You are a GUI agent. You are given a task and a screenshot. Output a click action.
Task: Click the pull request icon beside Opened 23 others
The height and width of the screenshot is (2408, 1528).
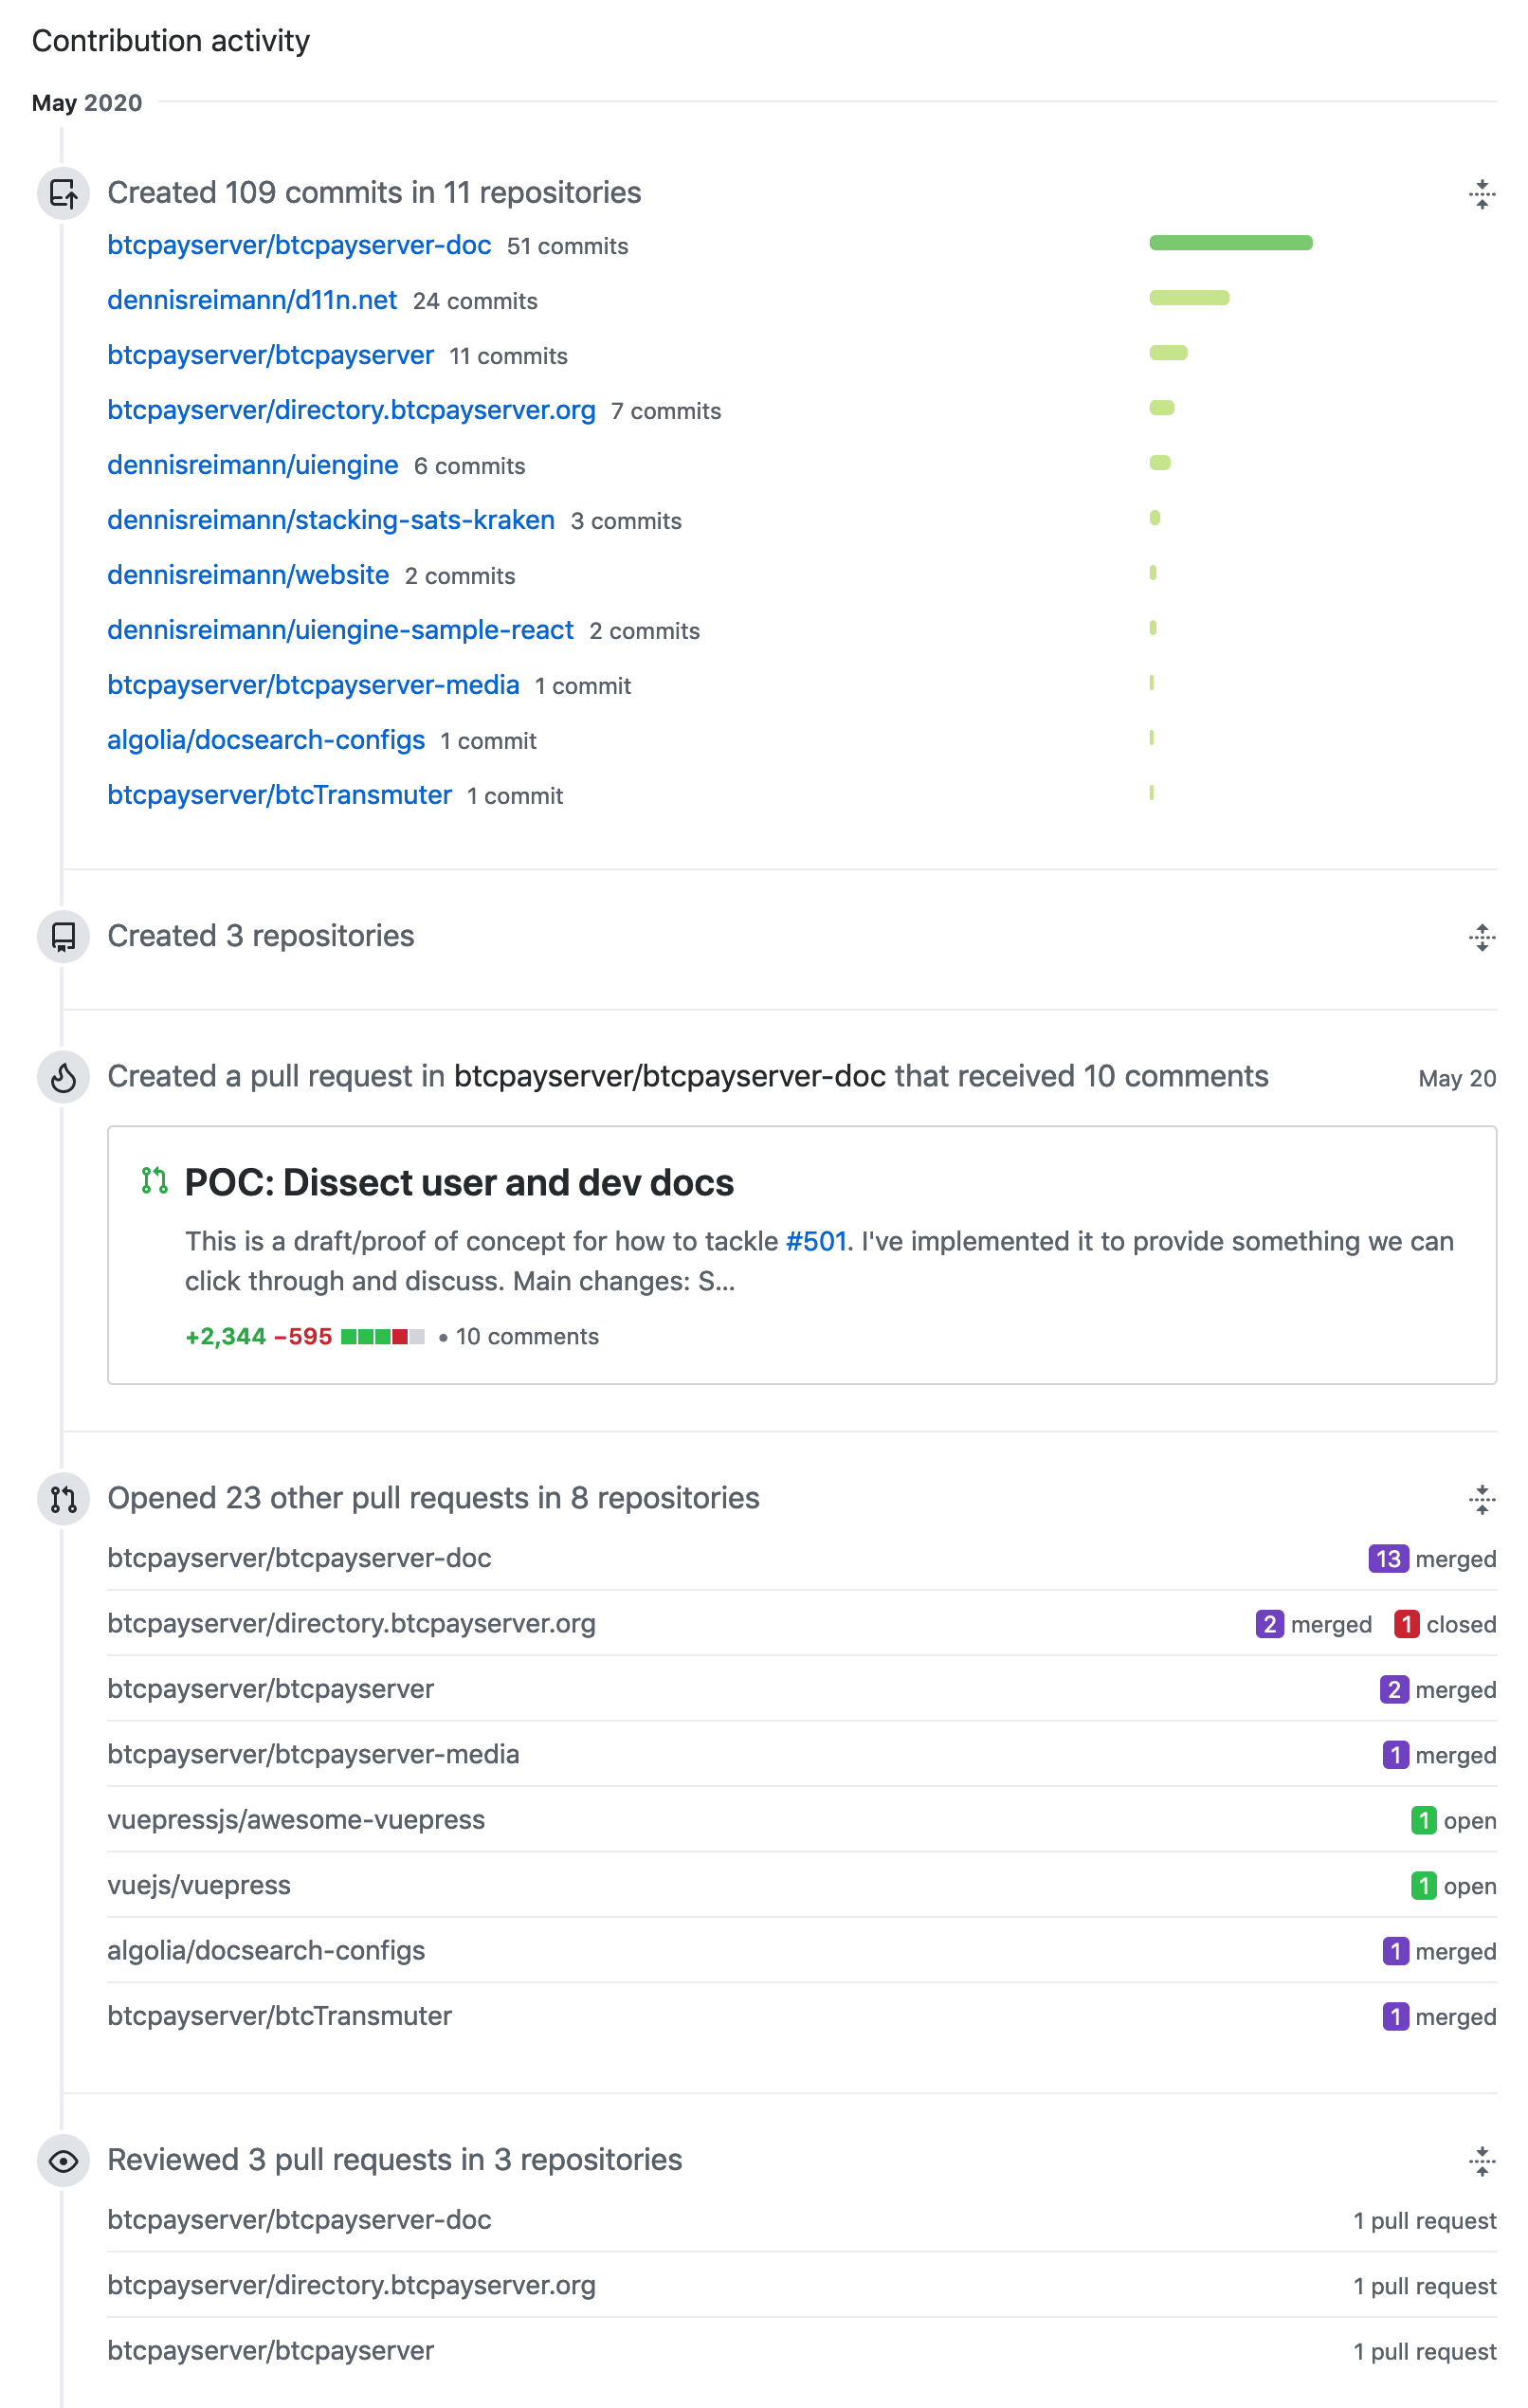click(x=63, y=1499)
